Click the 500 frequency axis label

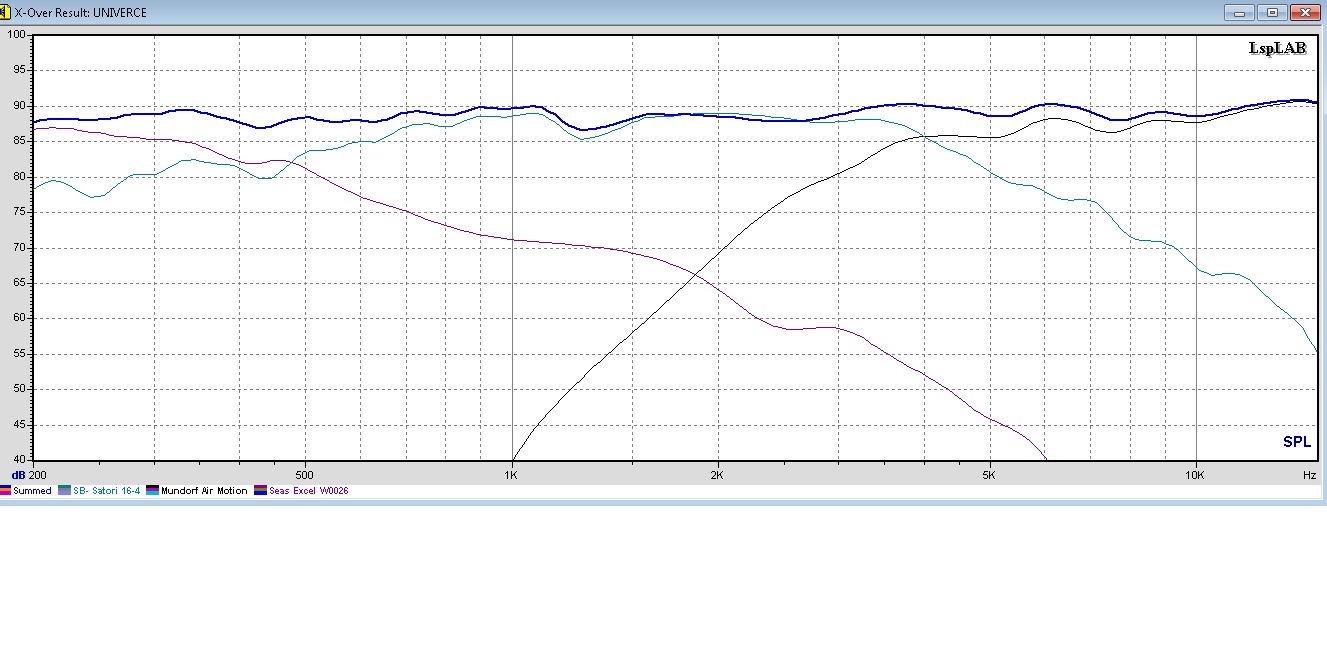point(305,475)
